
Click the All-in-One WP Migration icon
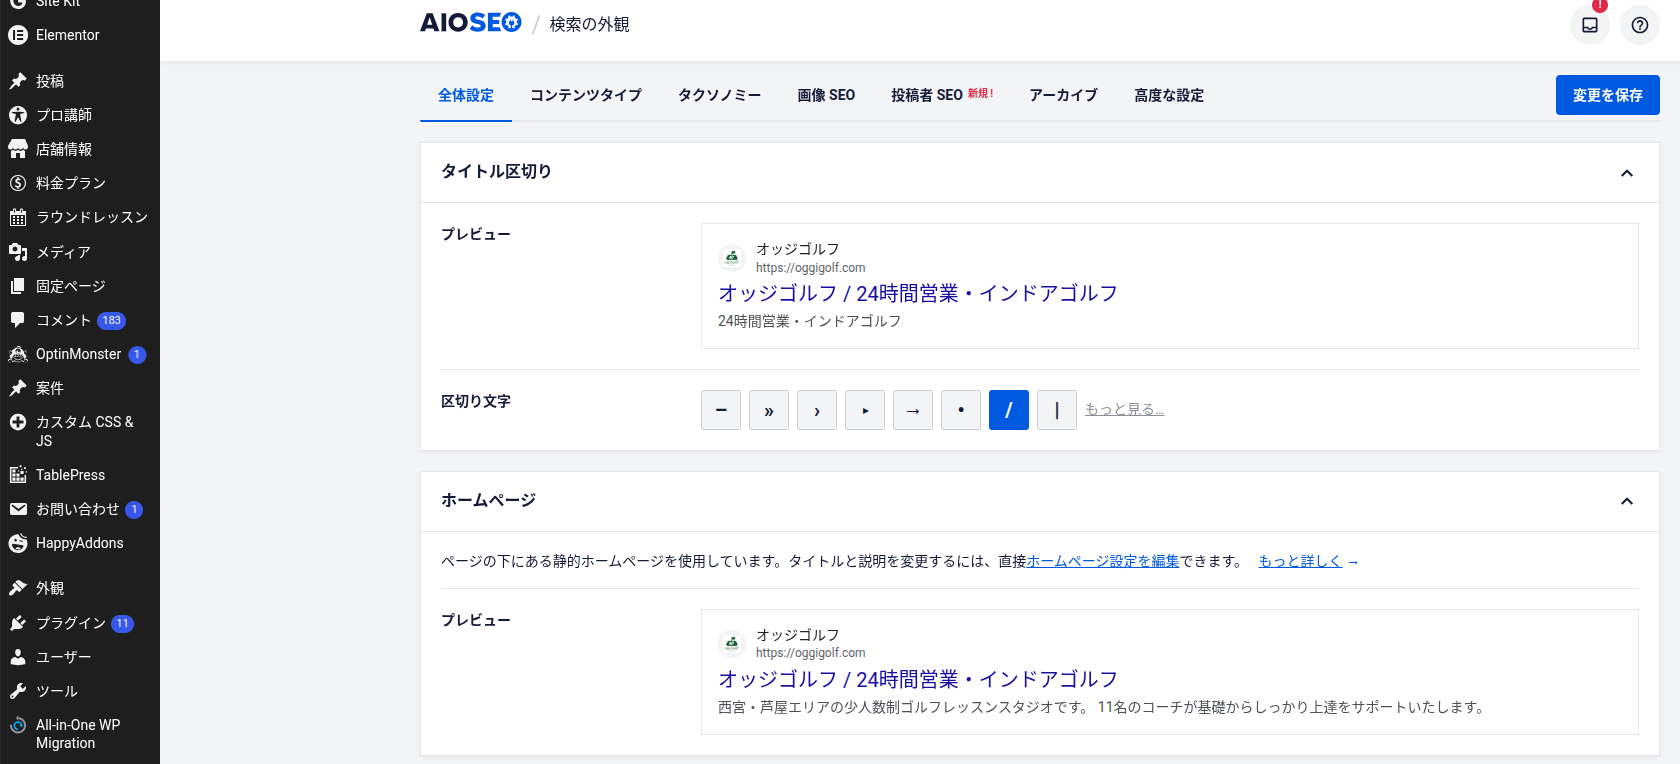[x=18, y=725]
